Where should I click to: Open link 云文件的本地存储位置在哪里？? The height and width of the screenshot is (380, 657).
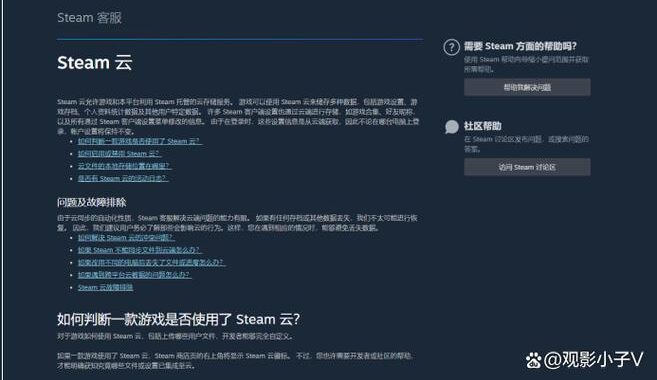pos(124,166)
